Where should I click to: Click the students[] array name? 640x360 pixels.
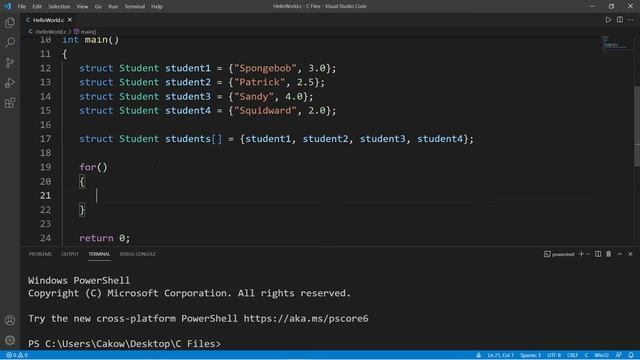(x=193, y=139)
